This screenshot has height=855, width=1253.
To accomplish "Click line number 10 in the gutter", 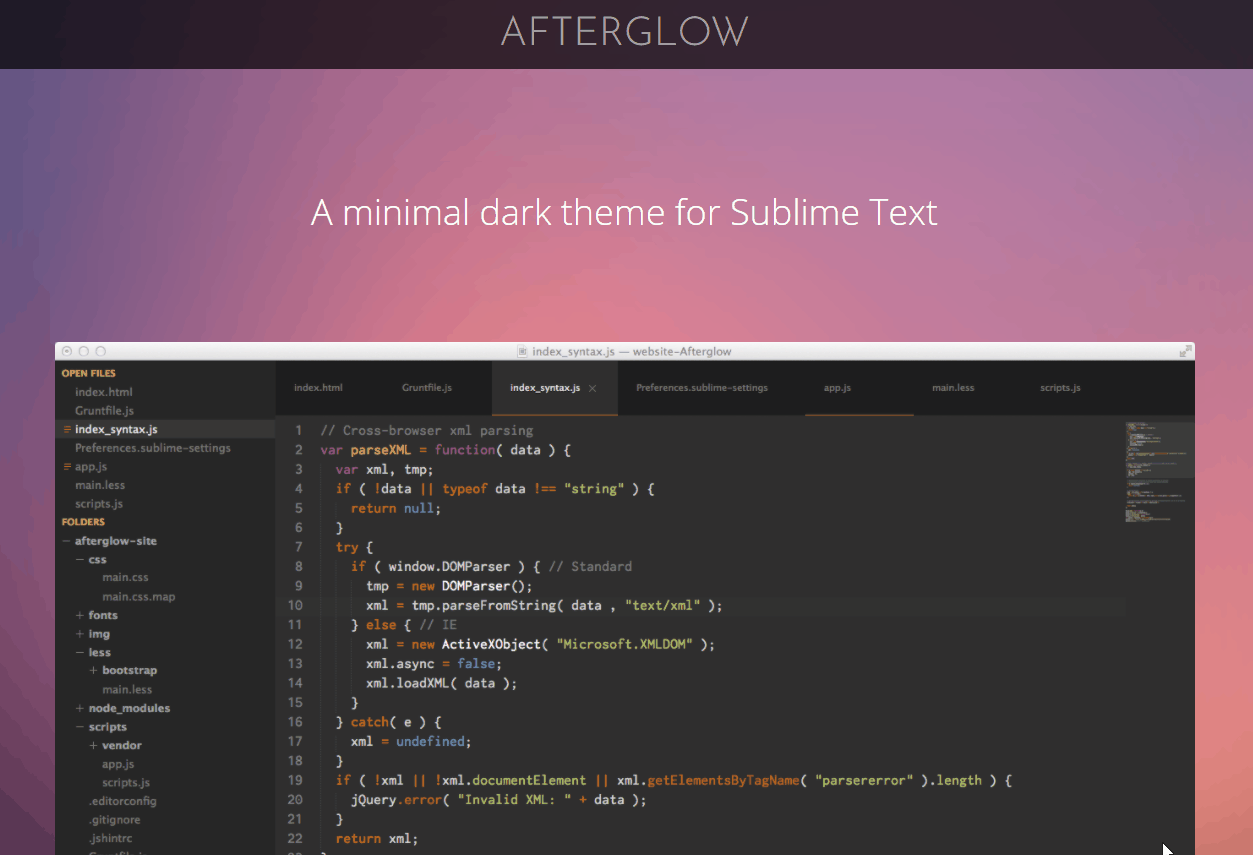I will [x=295, y=605].
